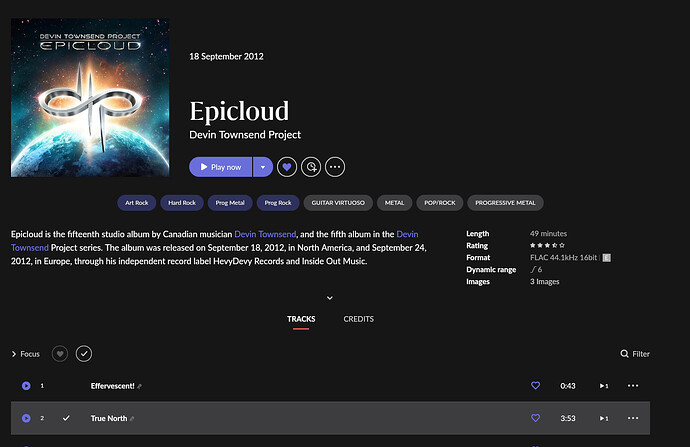Screen dimensions: 690x447
Task: Toggle the favorites filter heart near Focus
Action: click(x=60, y=354)
